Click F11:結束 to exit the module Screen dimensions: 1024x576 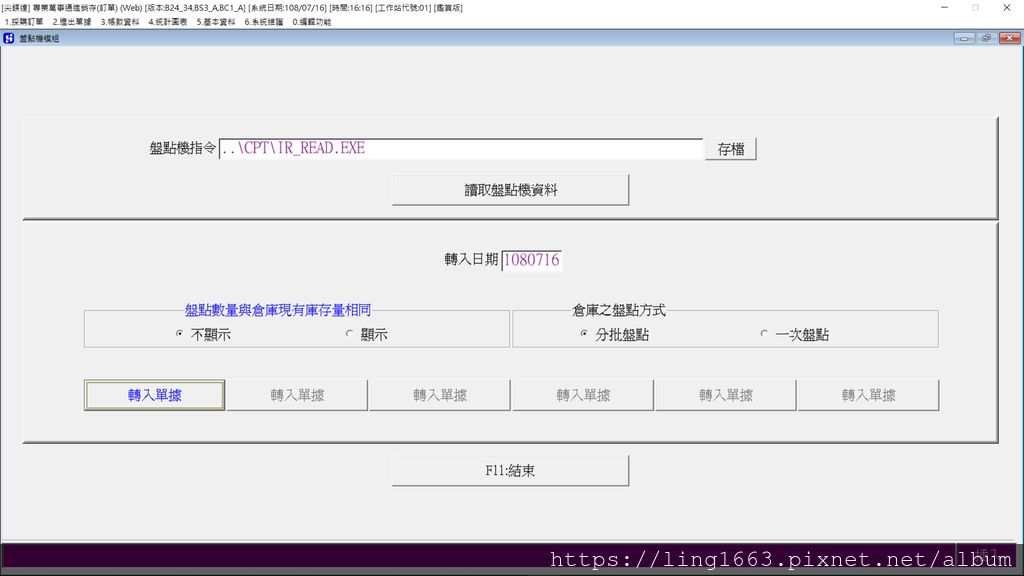click(510, 470)
